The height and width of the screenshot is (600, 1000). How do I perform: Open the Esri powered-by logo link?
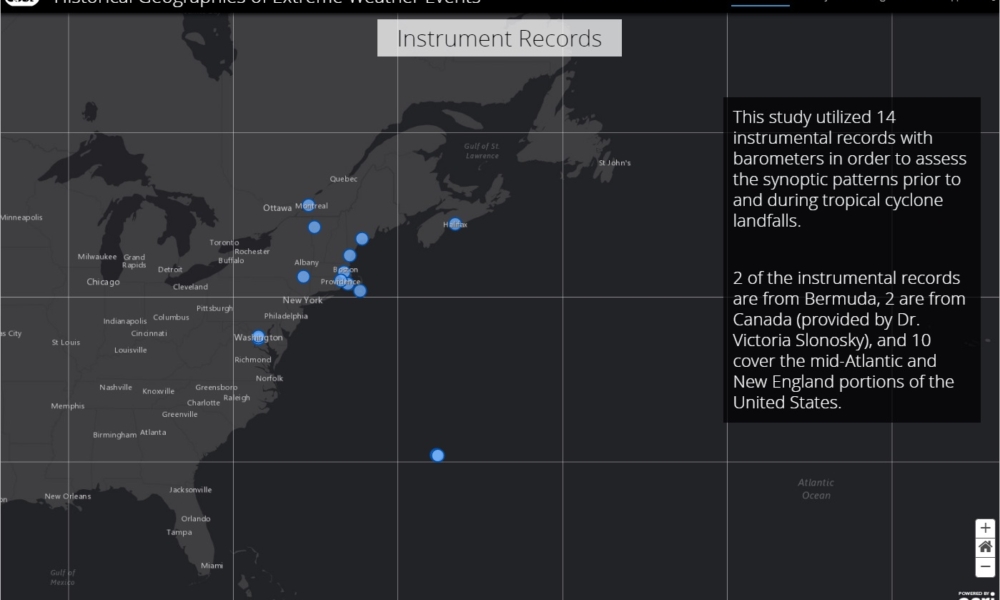point(976,595)
